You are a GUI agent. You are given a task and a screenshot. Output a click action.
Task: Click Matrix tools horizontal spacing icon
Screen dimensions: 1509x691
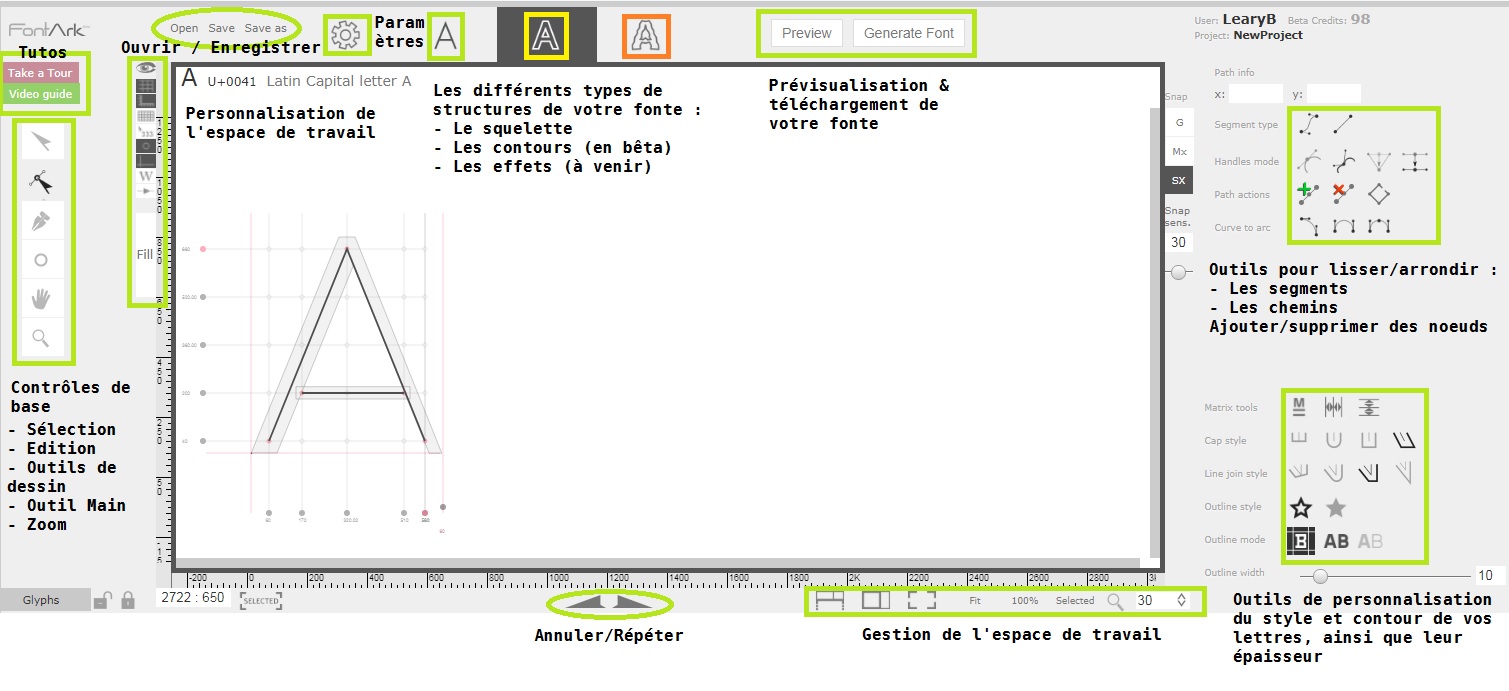click(x=1334, y=407)
